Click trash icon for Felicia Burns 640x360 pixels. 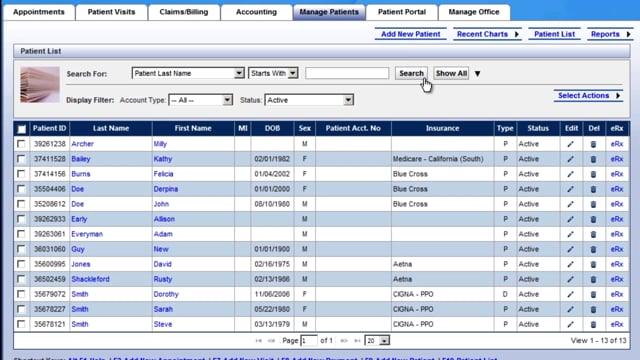[593, 174]
